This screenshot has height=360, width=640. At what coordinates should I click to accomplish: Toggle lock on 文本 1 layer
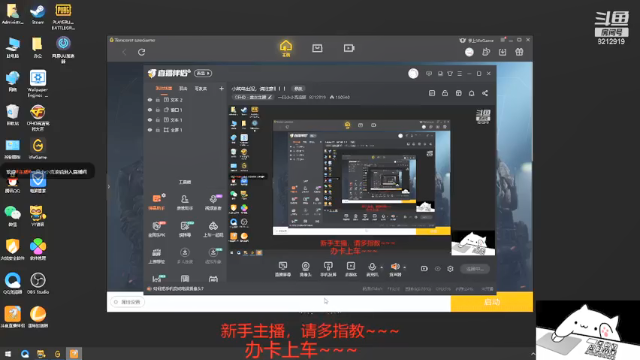158,120
